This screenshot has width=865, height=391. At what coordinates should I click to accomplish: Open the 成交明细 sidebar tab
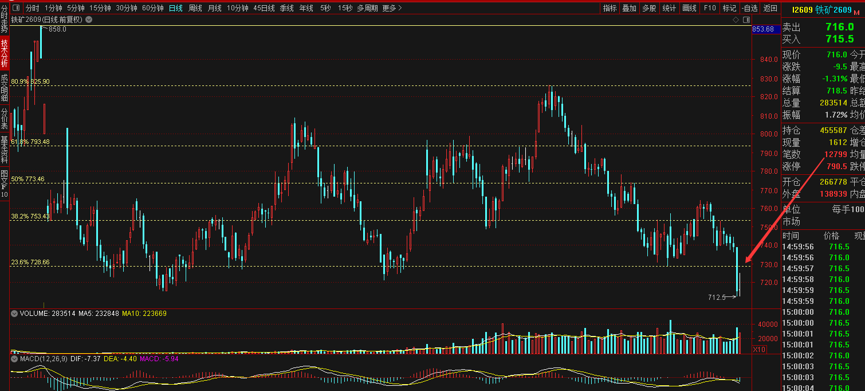(x=4, y=87)
